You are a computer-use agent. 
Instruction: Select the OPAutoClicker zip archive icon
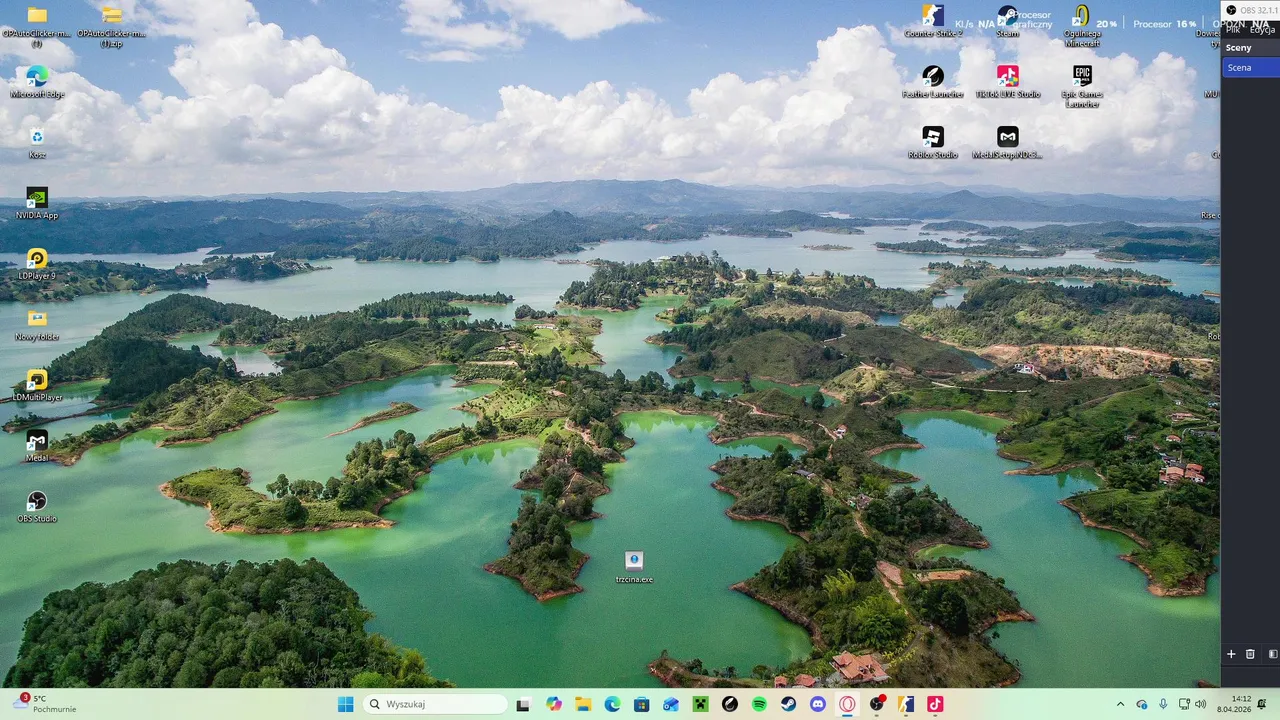111,25
